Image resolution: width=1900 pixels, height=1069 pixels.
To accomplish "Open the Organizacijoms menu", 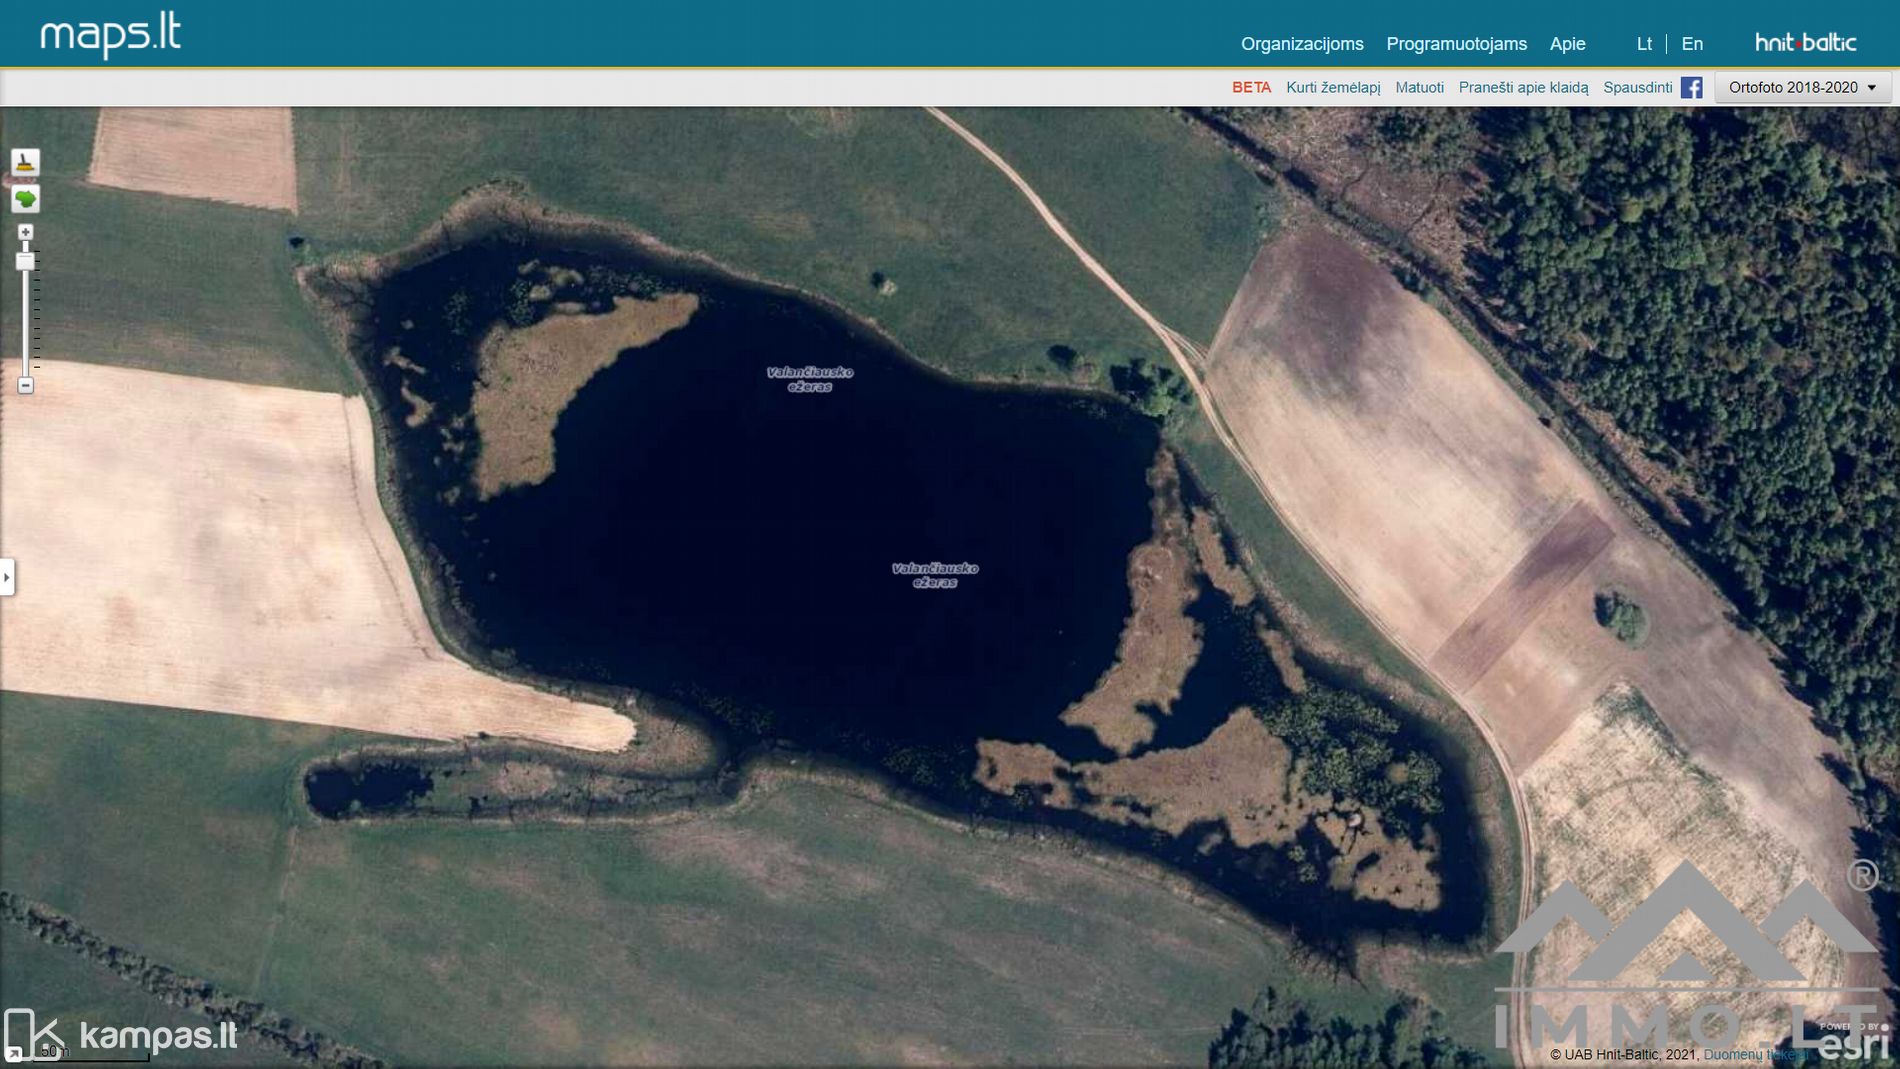I will (x=1302, y=44).
